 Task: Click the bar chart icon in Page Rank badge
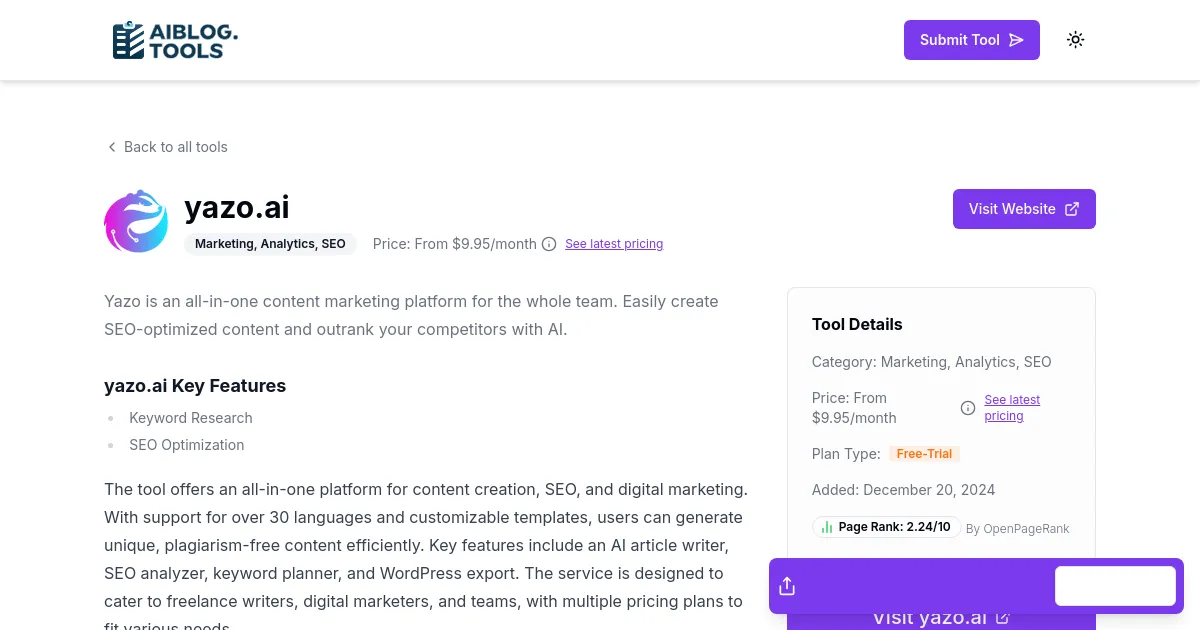coord(827,527)
